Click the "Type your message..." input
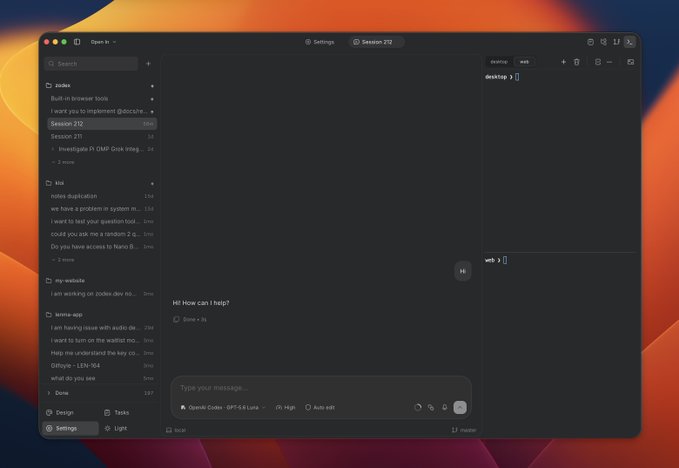 click(320, 387)
